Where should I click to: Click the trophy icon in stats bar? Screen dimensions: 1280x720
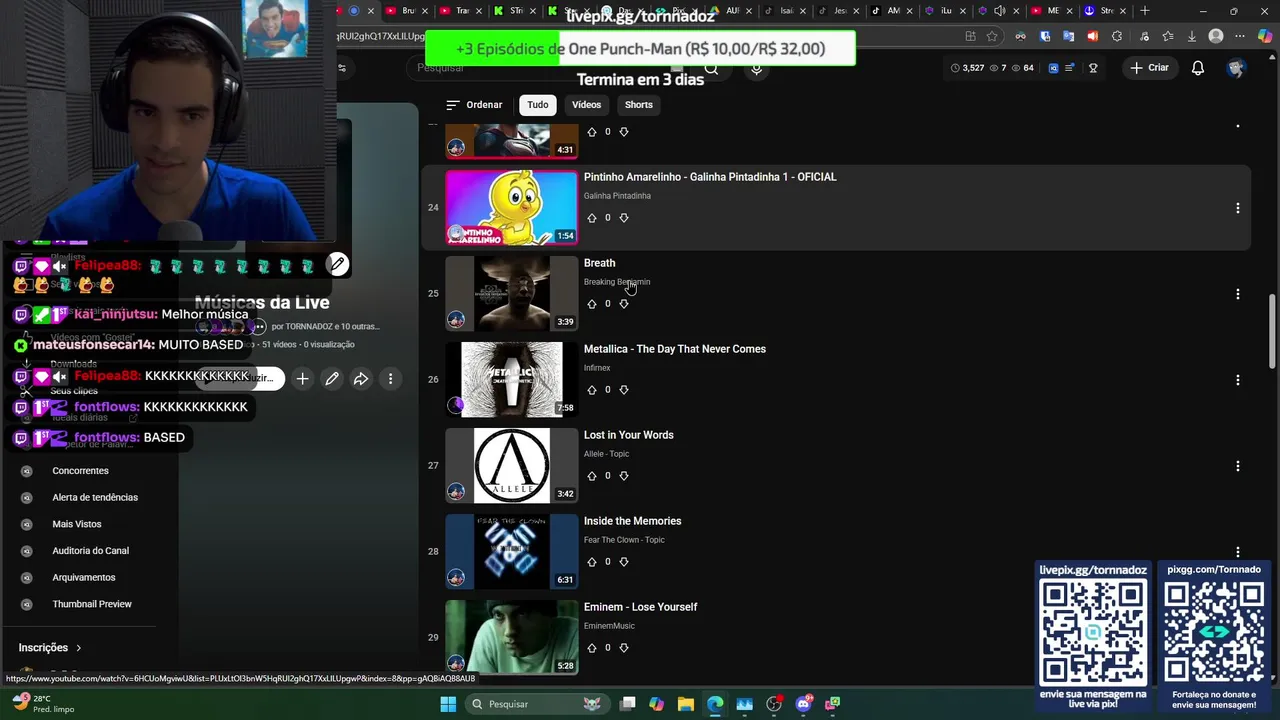[1093, 68]
